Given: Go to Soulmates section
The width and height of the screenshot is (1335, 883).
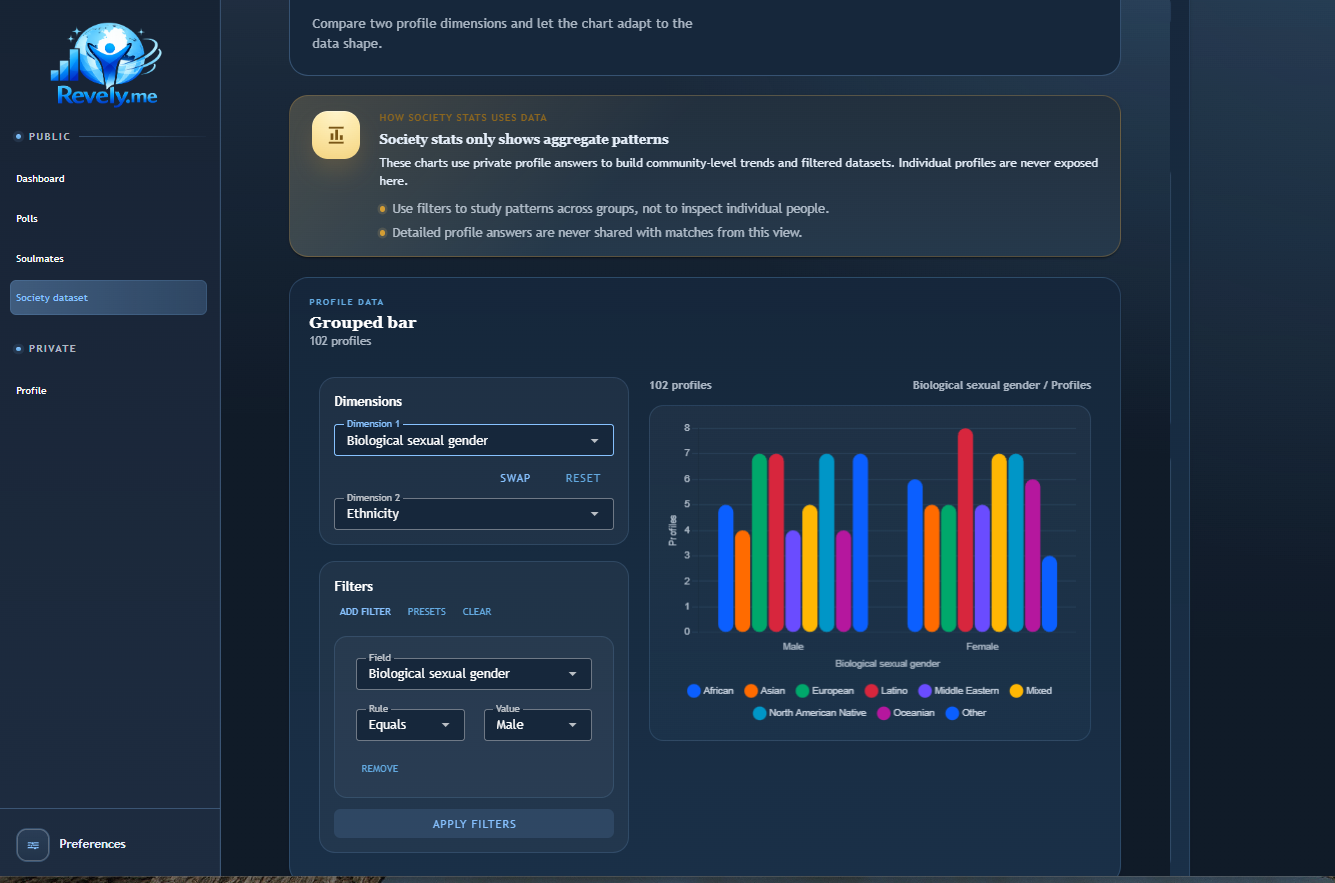Looking at the screenshot, I should pos(40,258).
